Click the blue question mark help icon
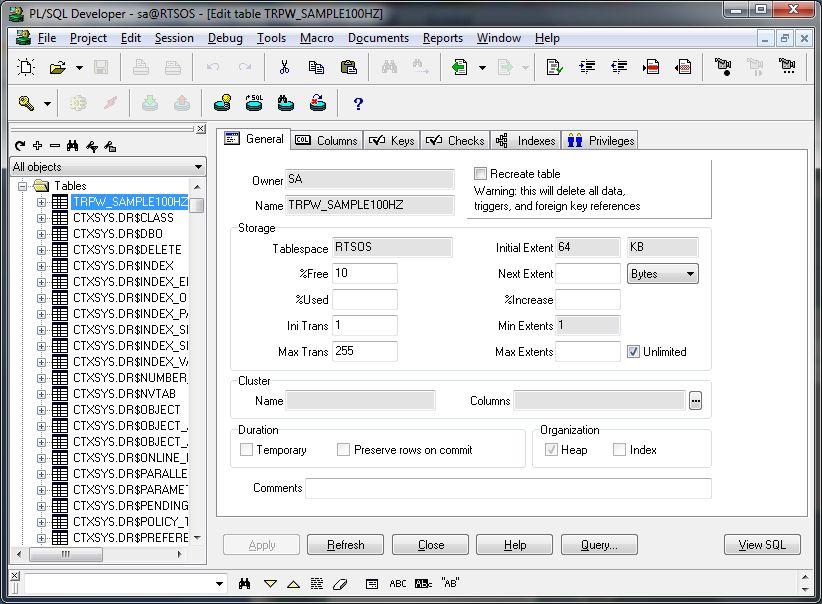 (358, 103)
